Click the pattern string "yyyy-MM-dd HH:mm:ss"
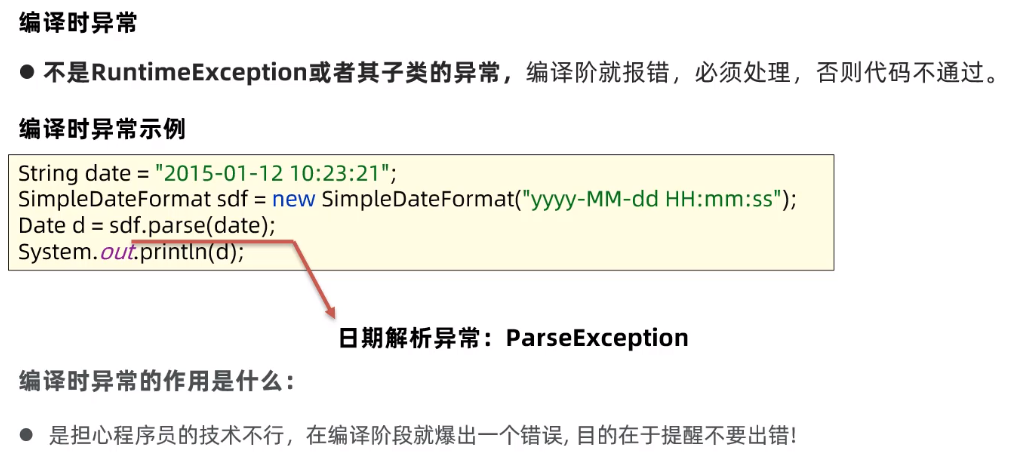This screenshot has width=1020, height=464. (655, 199)
